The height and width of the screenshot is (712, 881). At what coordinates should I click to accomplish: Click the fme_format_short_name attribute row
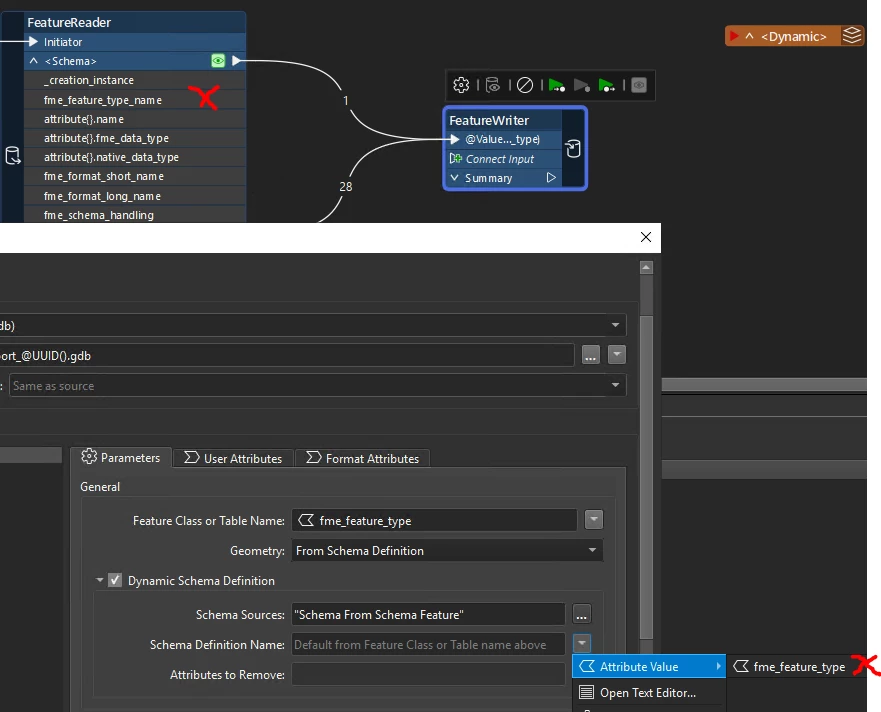(x=135, y=176)
